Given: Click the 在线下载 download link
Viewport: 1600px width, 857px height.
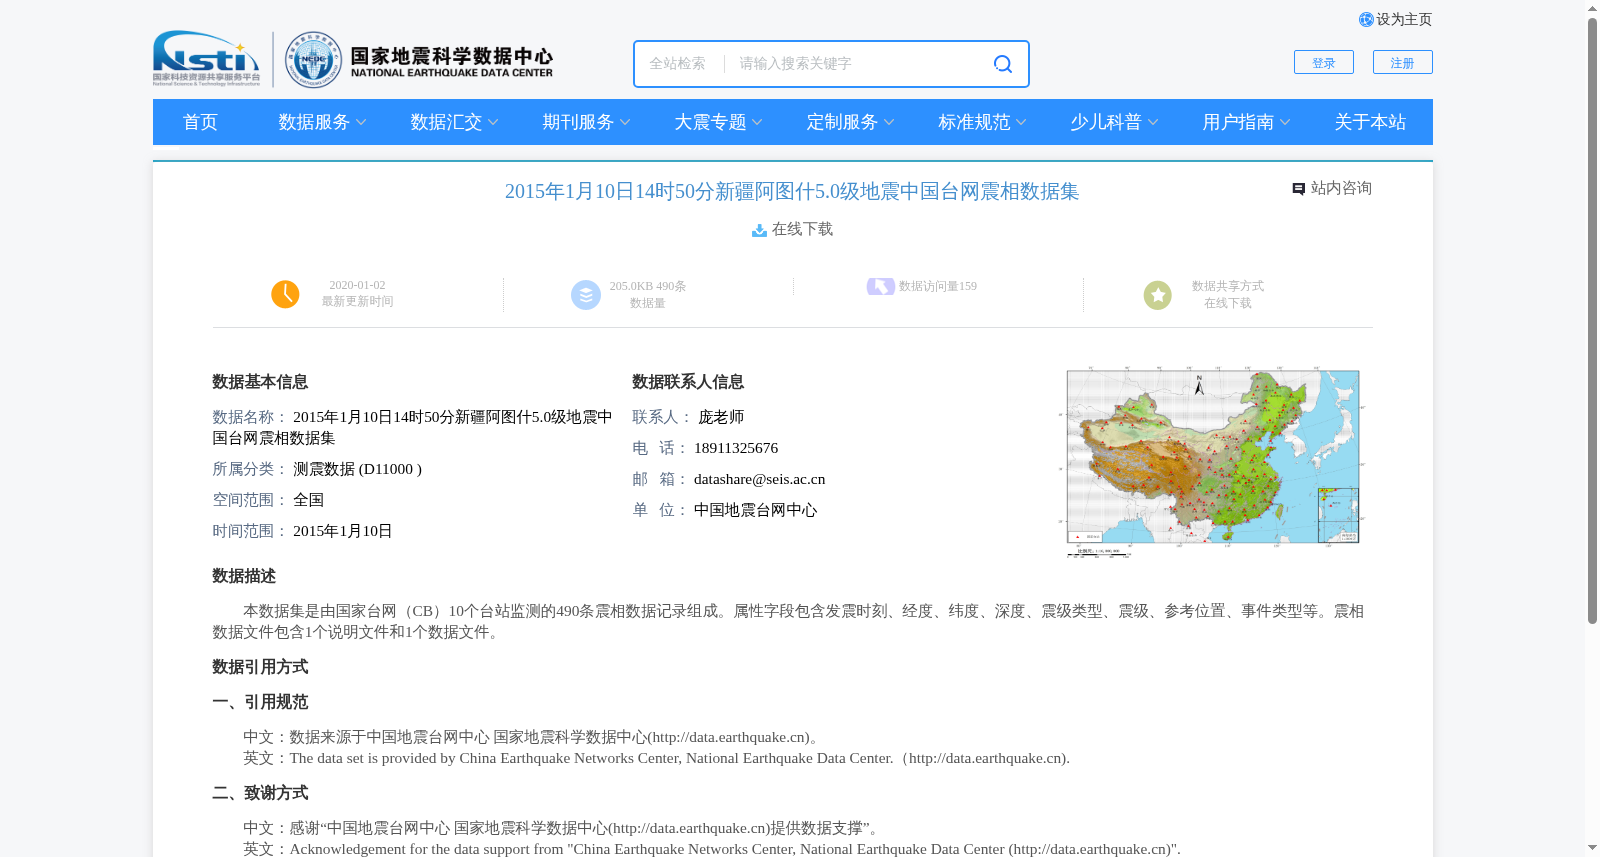Looking at the screenshot, I should click(x=802, y=230).
